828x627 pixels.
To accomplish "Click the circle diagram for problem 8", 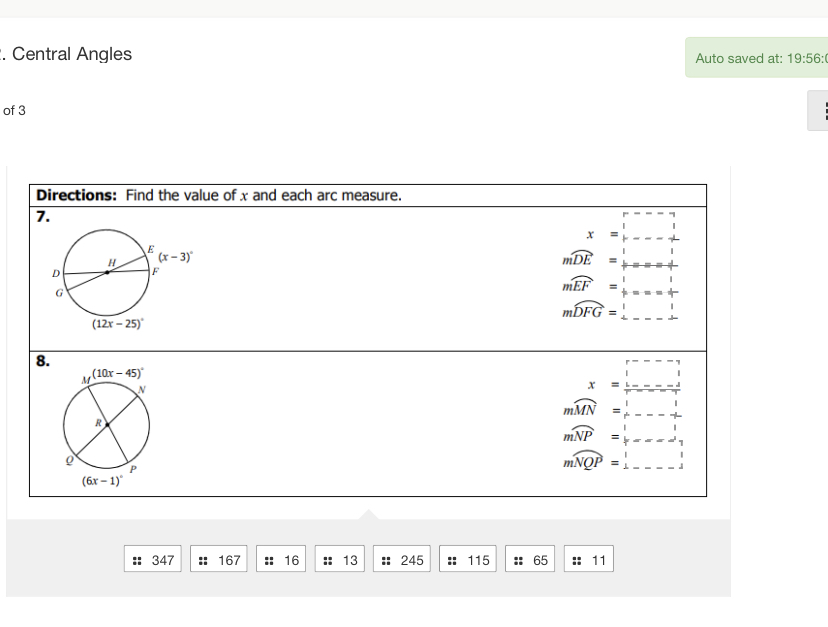I will [107, 425].
